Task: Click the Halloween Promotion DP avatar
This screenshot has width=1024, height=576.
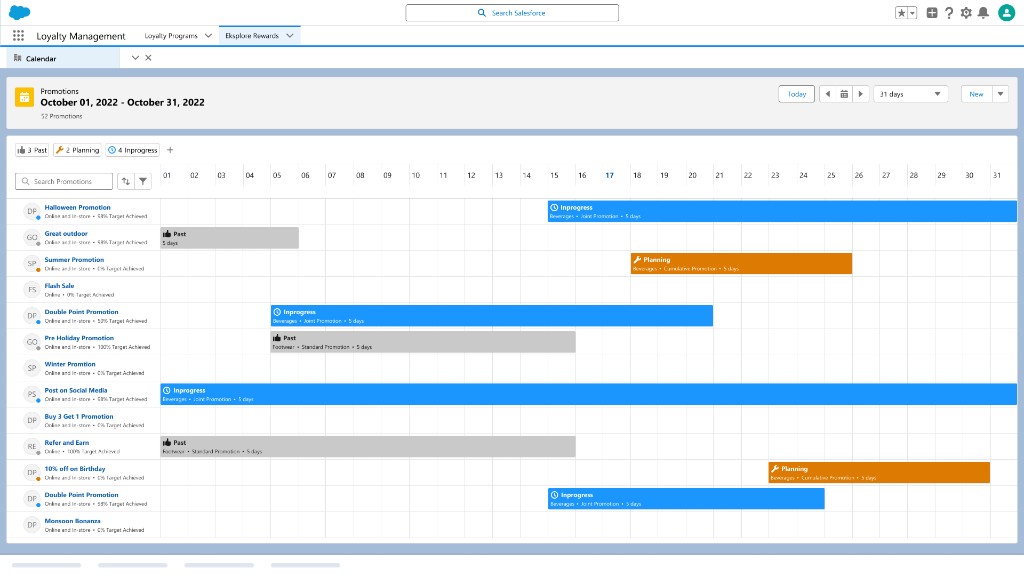Action: (x=31, y=211)
